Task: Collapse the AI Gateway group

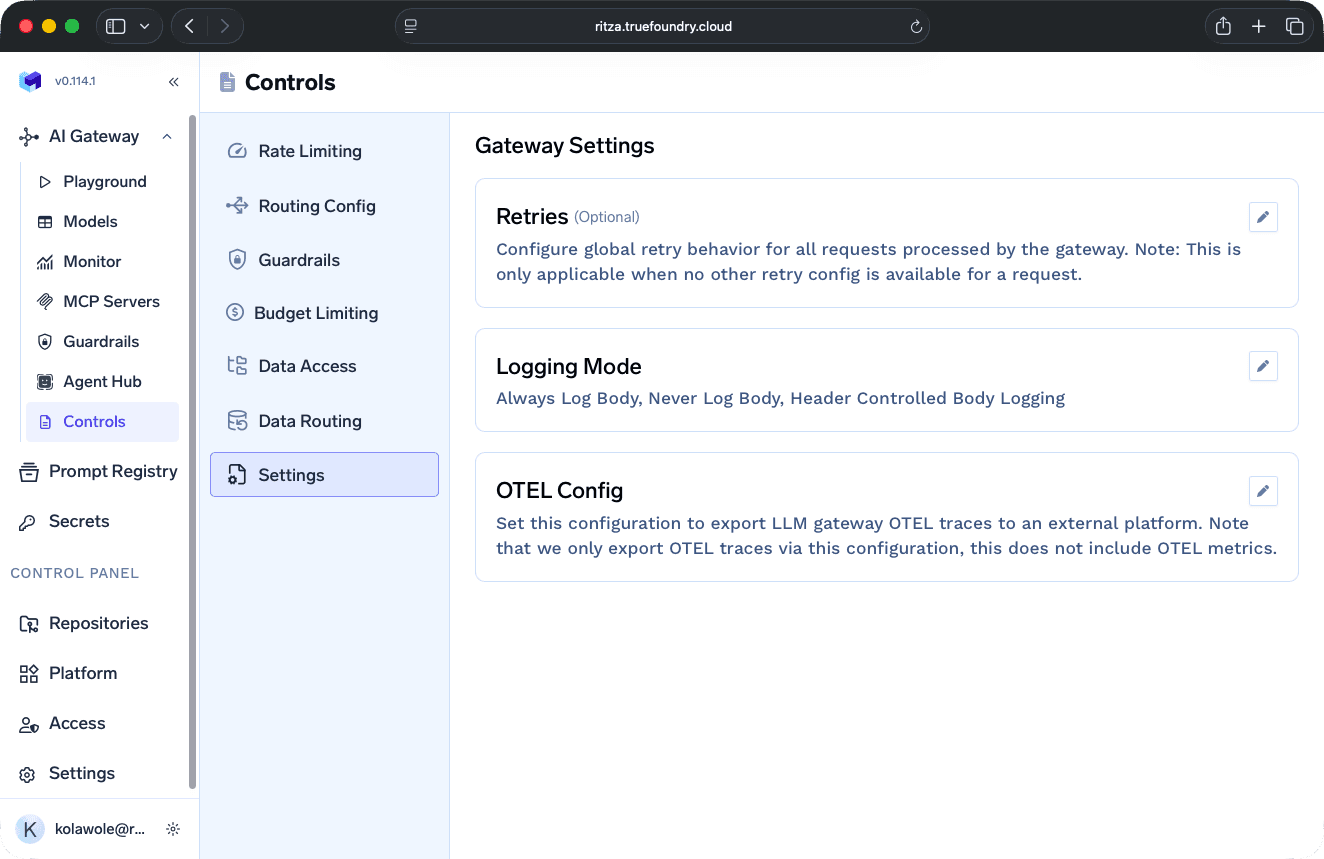Action: click(x=167, y=136)
